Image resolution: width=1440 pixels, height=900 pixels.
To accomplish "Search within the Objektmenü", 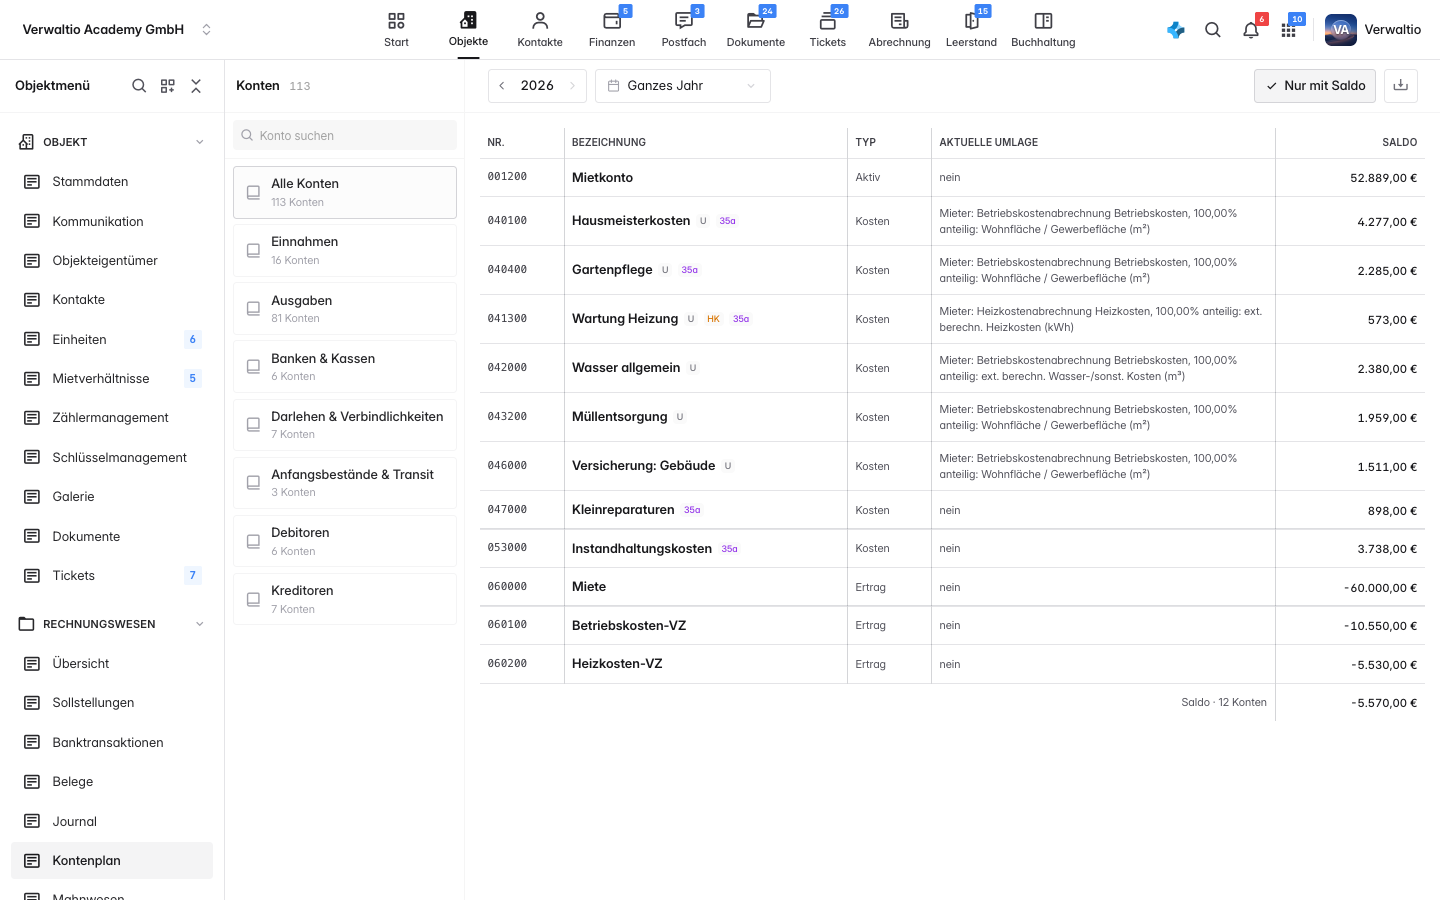I will coord(139,86).
